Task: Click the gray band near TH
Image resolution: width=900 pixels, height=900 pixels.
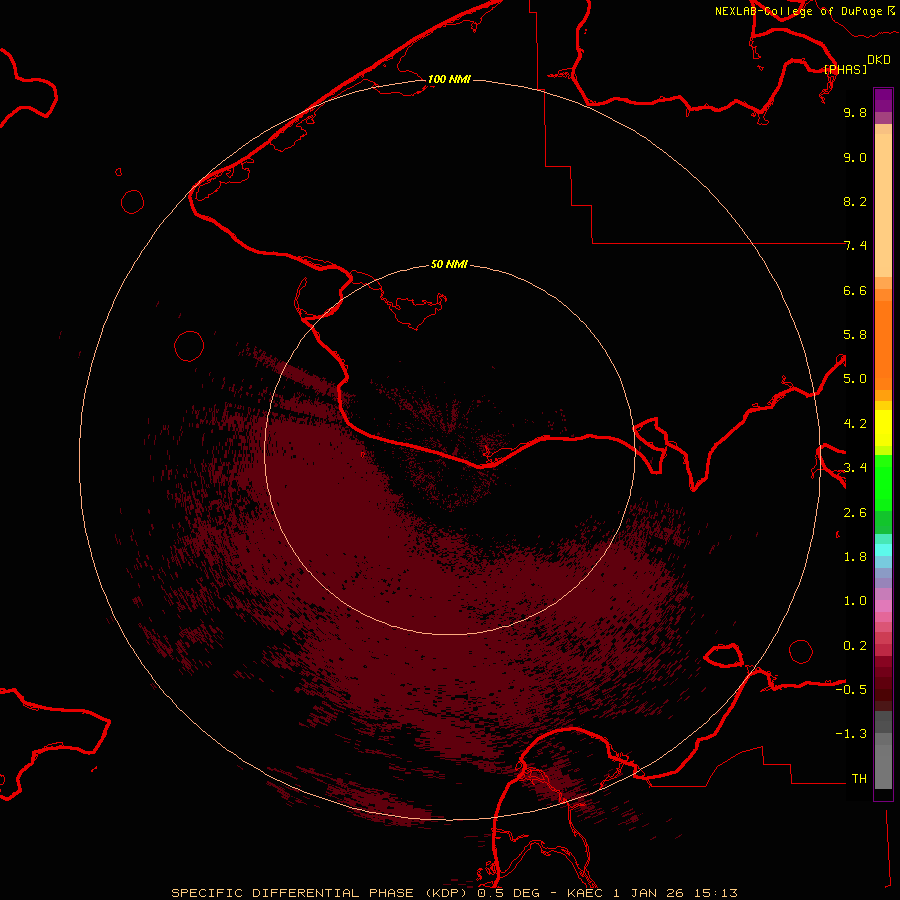Action: (883, 766)
